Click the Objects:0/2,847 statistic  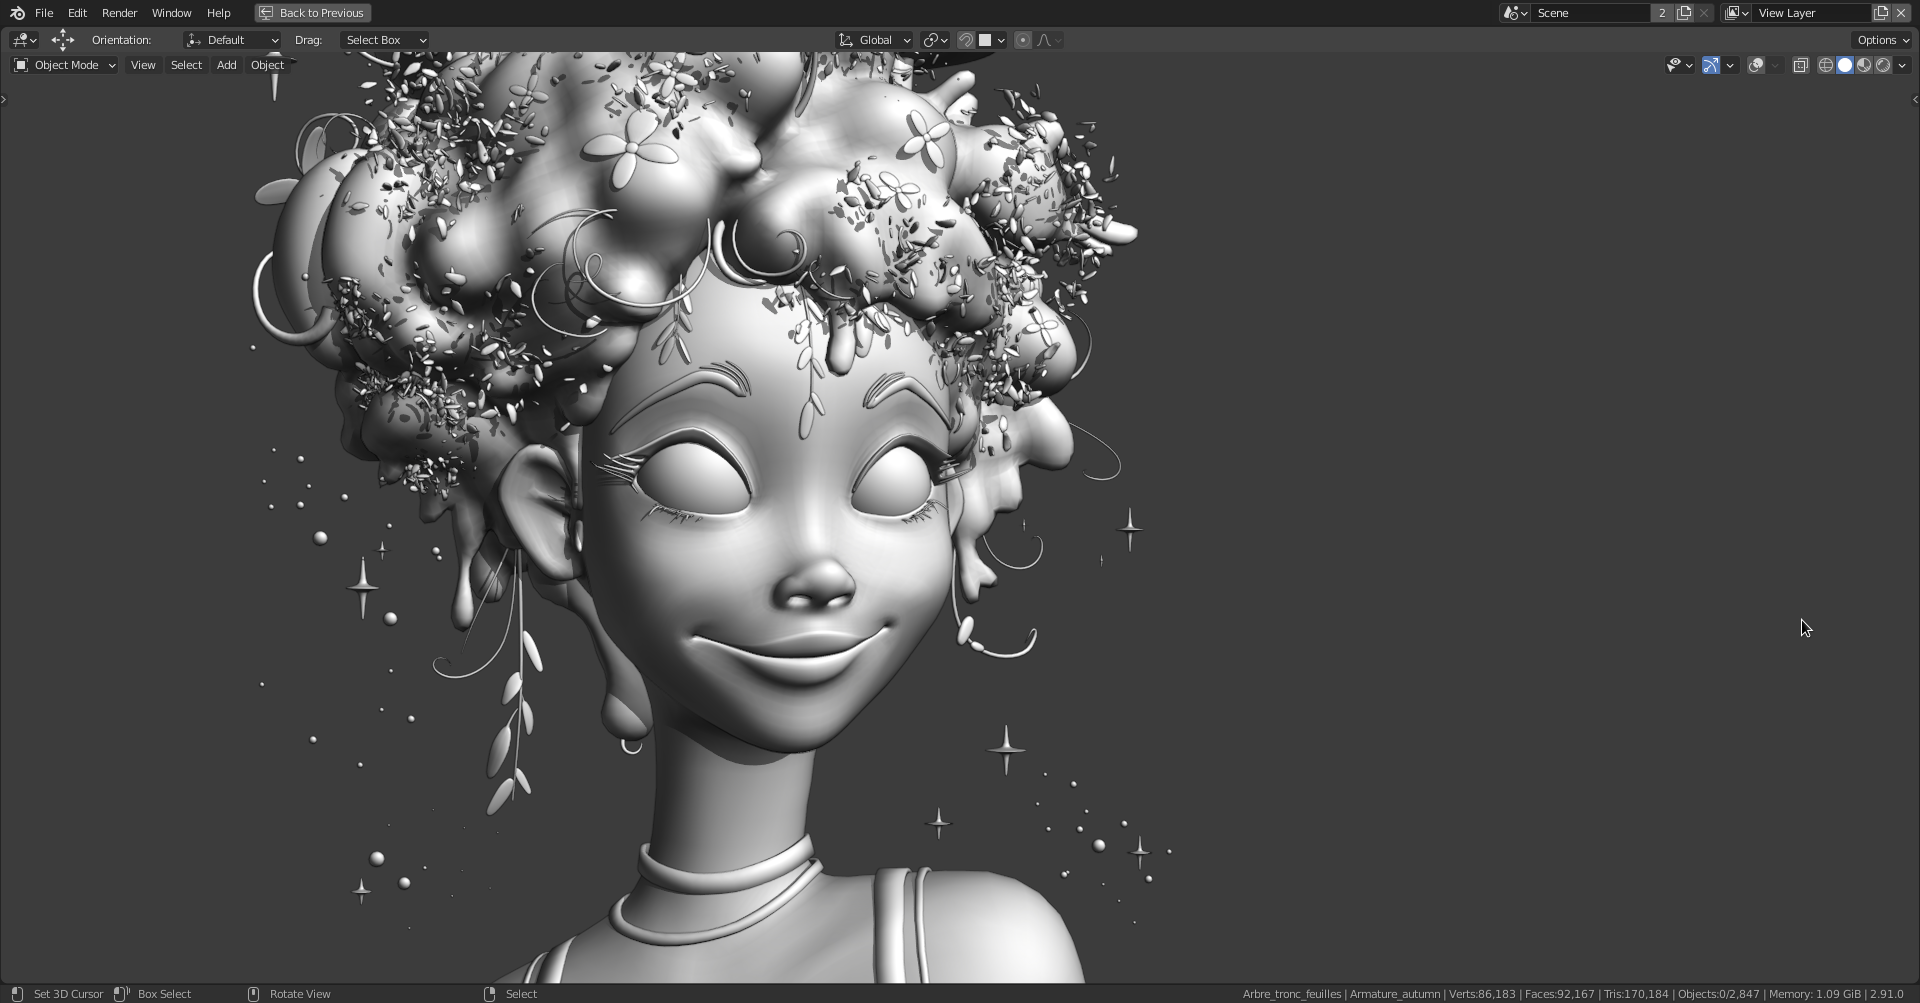click(x=1718, y=994)
